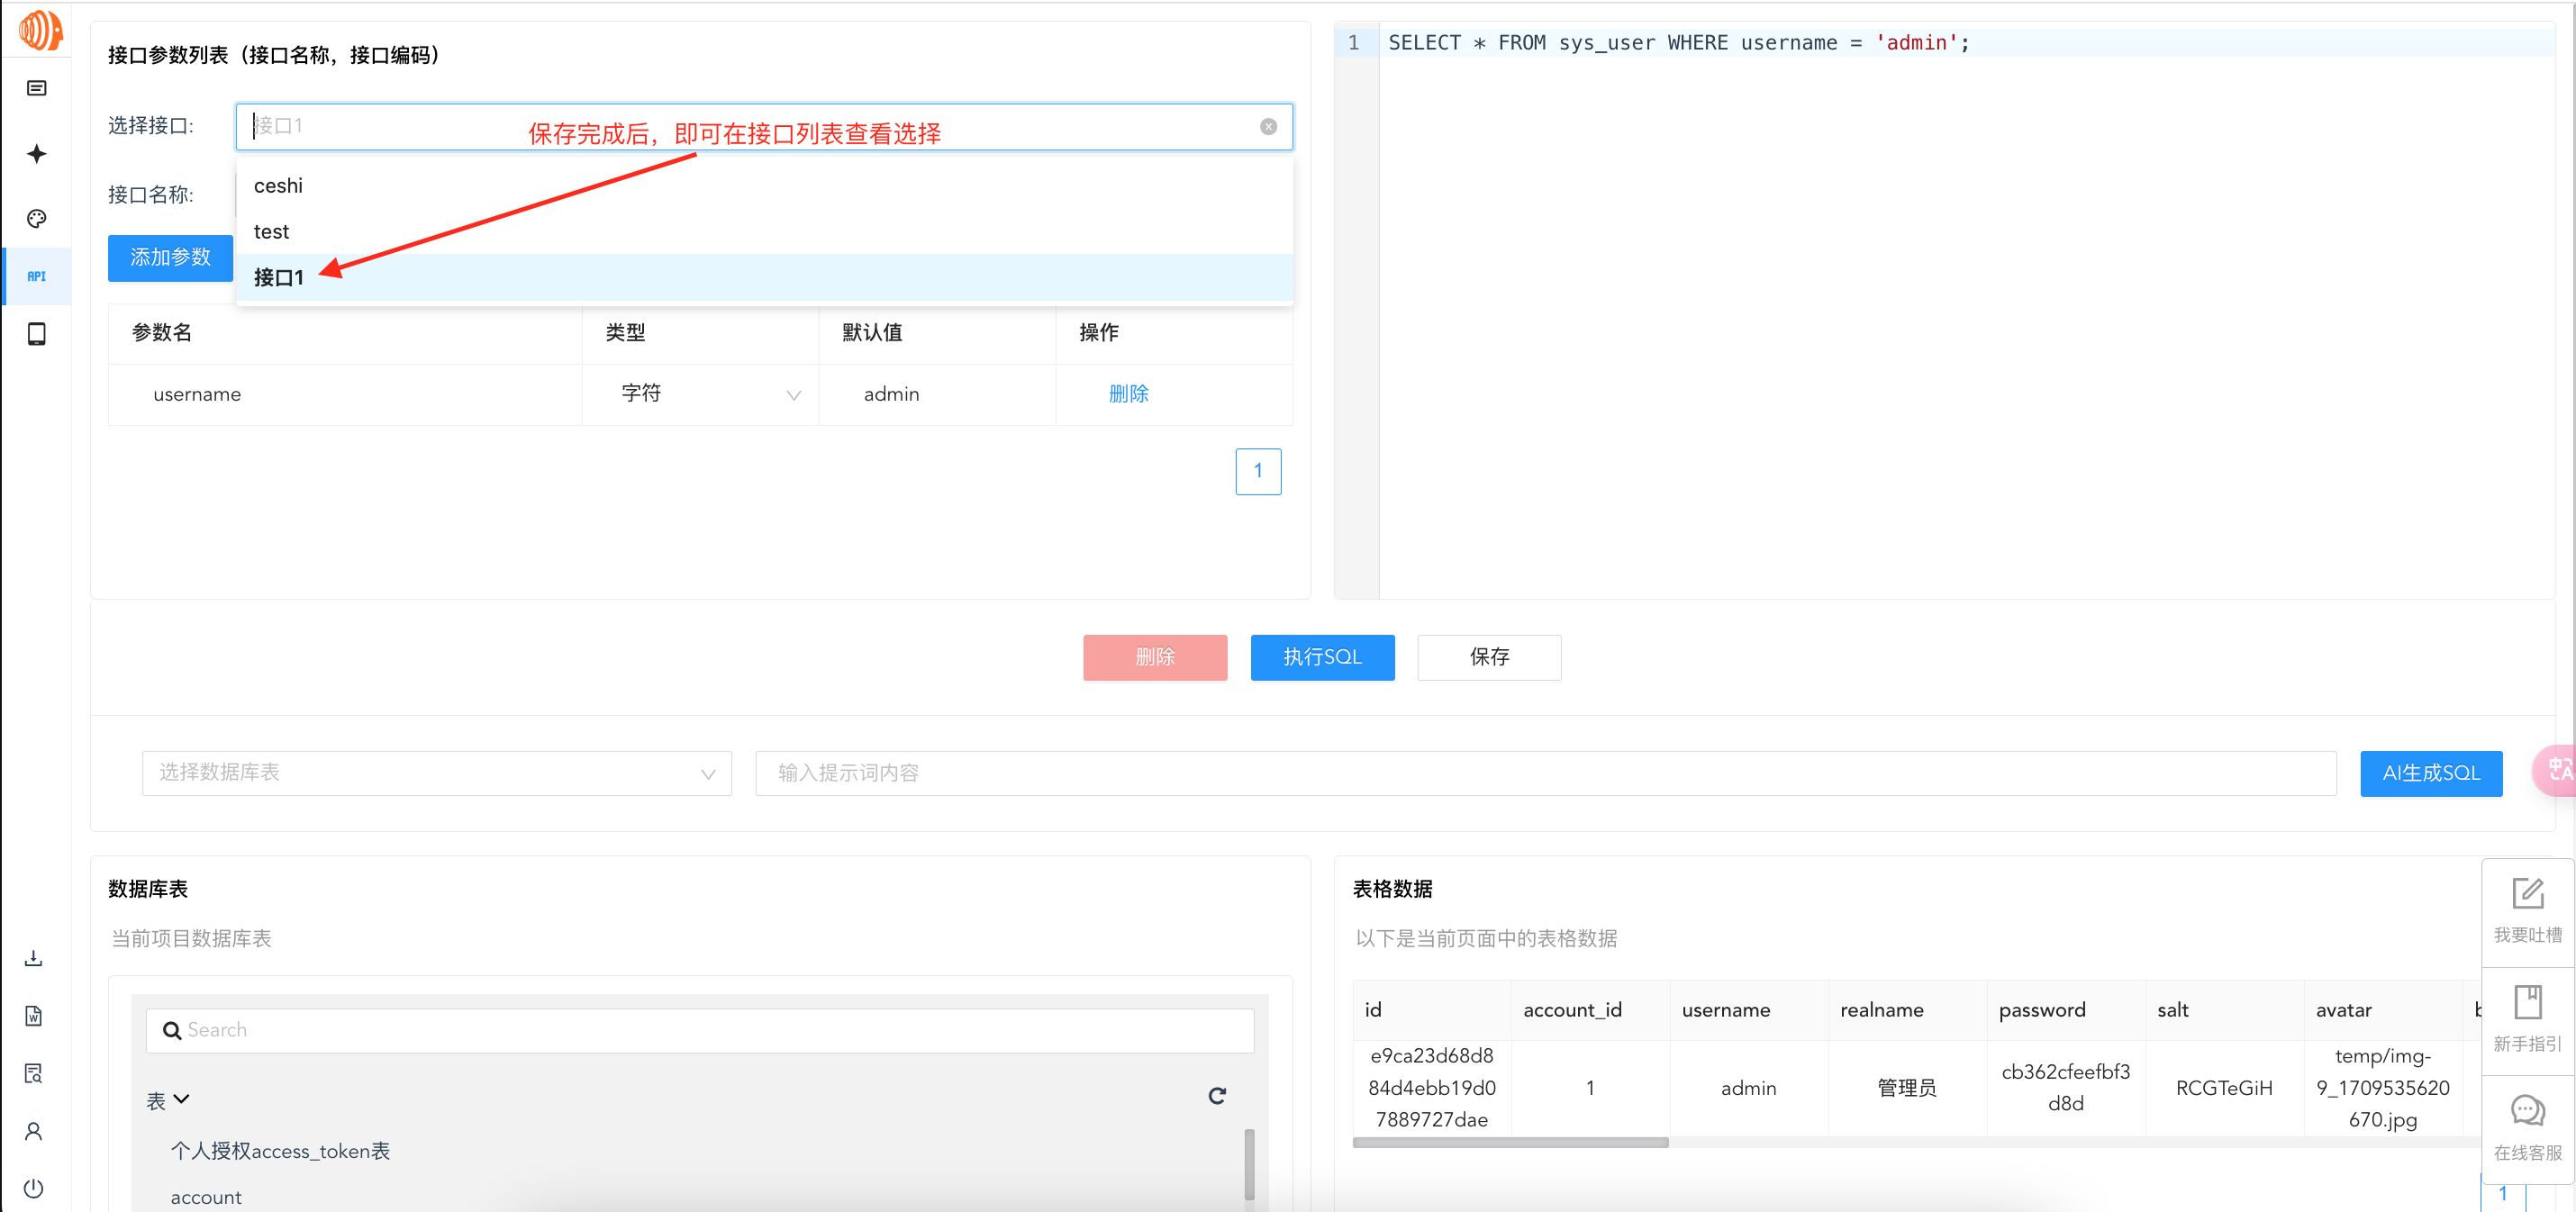
Task: Open the palette theme sidebar icon
Action: pos(36,219)
